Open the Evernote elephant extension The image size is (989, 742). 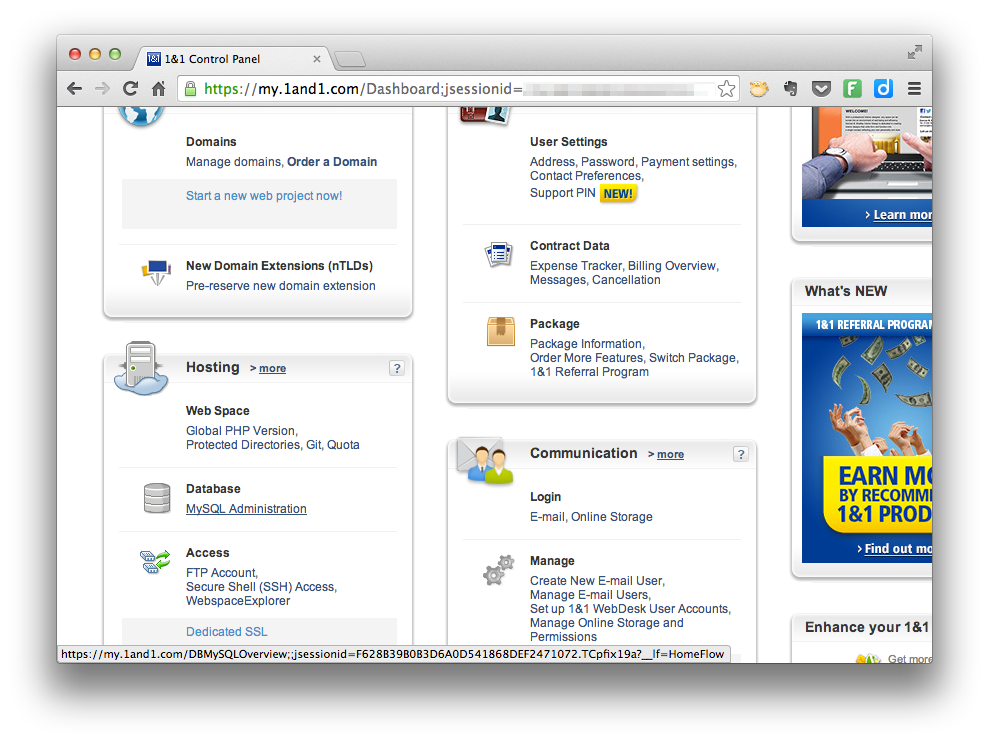coord(790,89)
